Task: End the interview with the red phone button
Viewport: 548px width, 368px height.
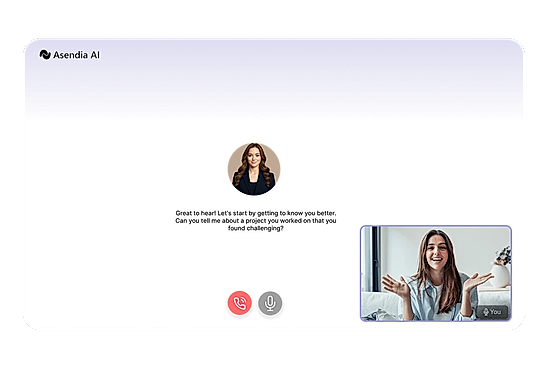Action: pyautogui.click(x=239, y=303)
